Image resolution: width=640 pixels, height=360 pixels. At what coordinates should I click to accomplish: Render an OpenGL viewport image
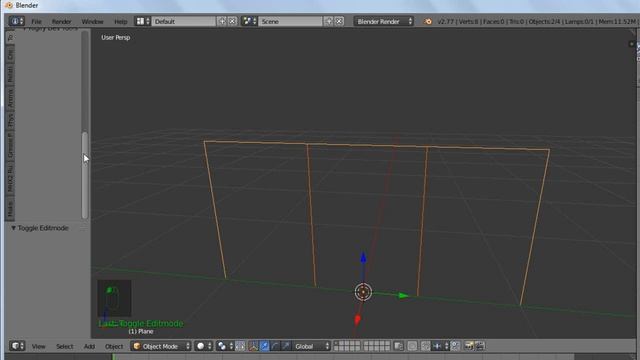coord(469,346)
